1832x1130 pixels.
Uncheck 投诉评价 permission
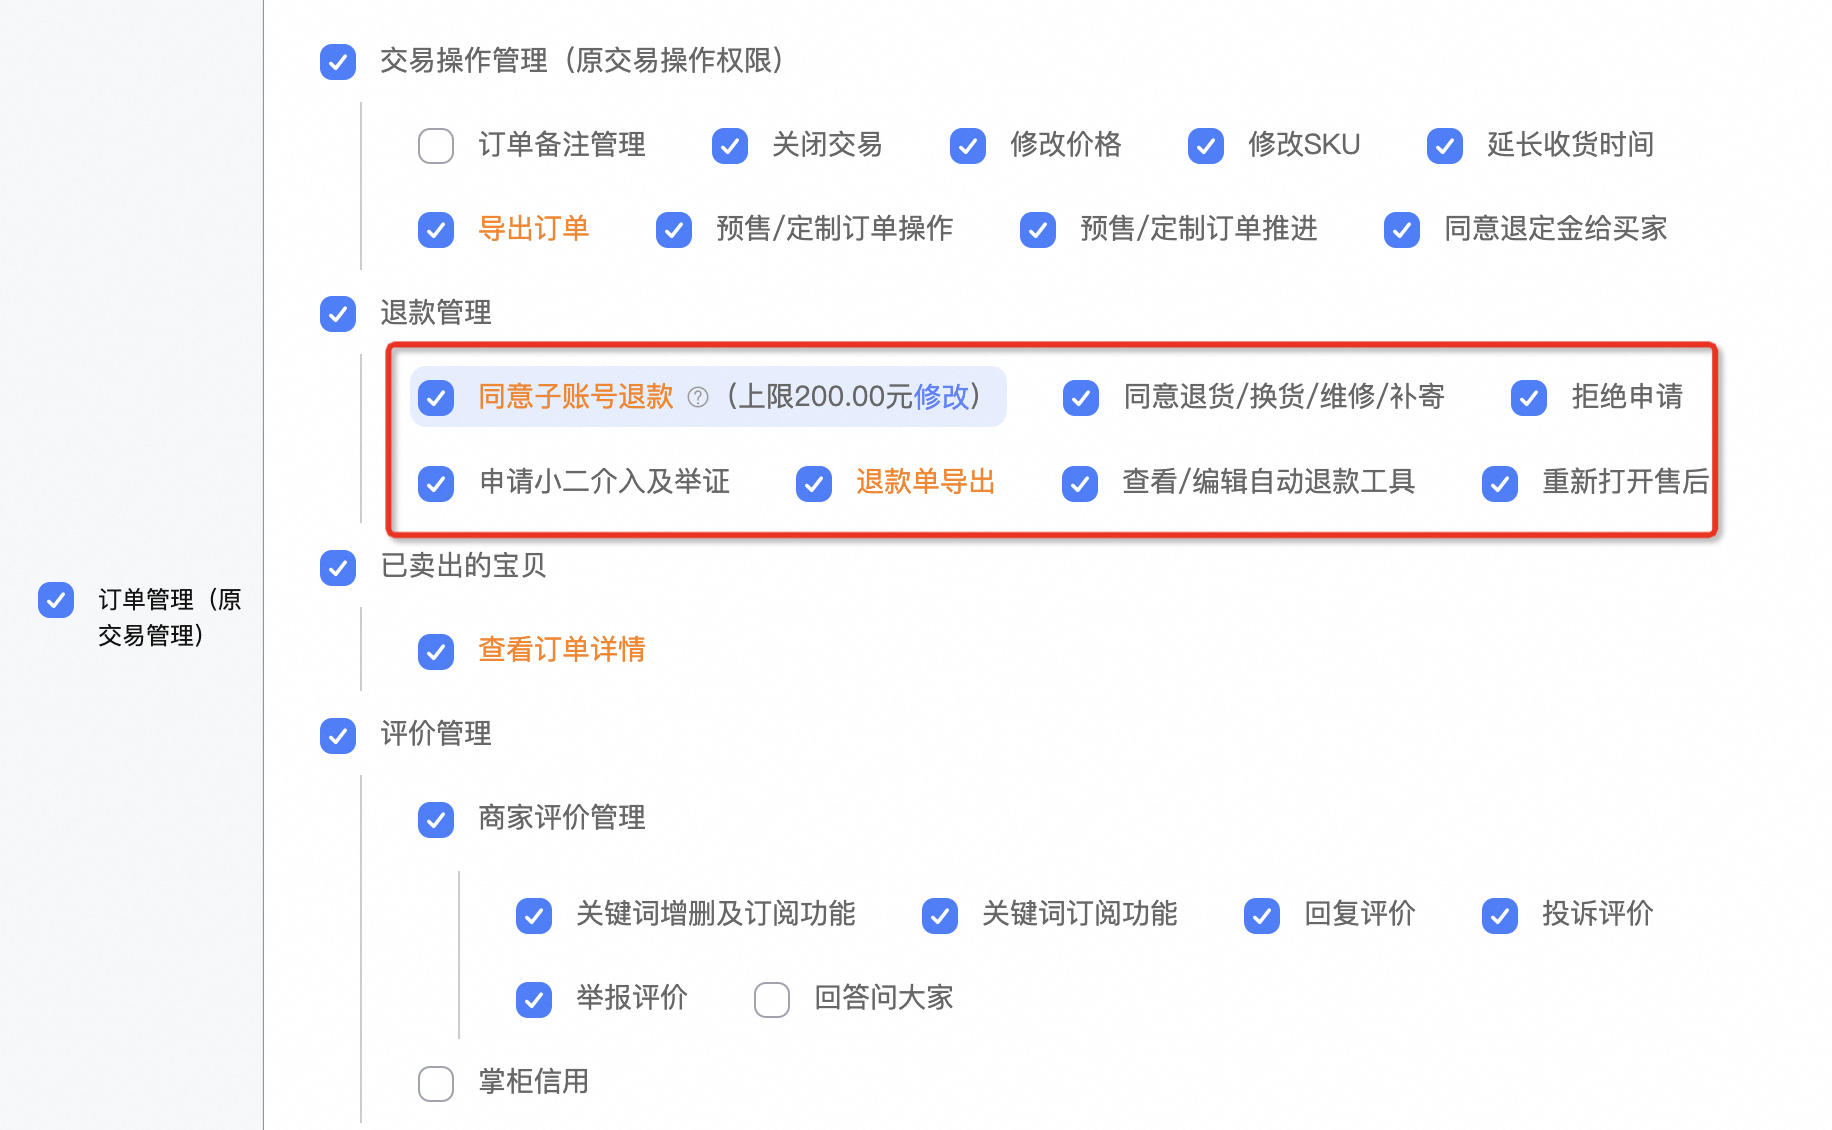(x=1500, y=915)
